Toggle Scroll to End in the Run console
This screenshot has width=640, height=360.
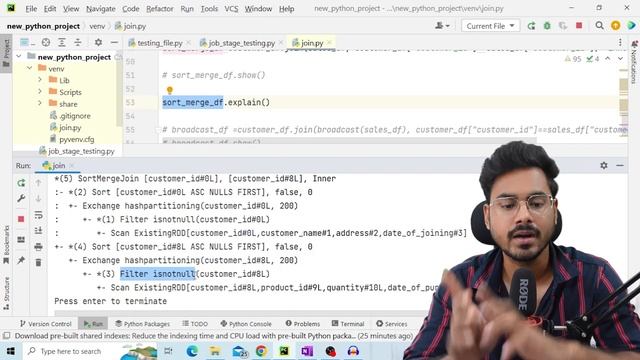point(38,231)
